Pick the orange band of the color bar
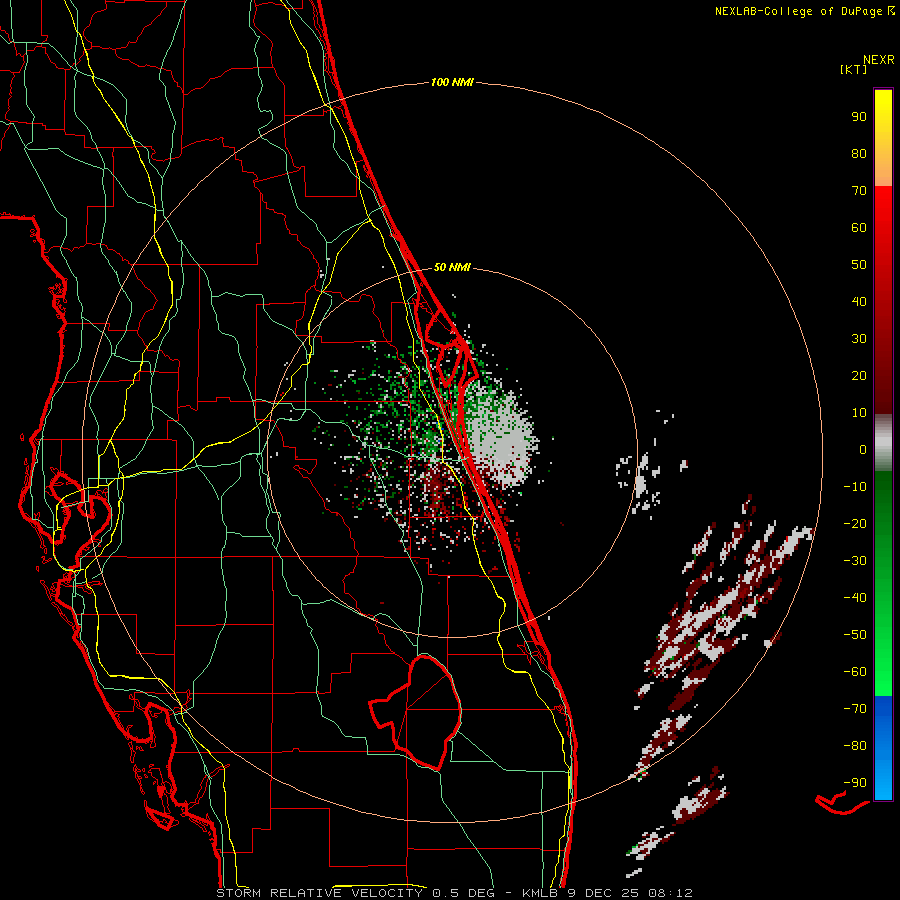 point(883,168)
